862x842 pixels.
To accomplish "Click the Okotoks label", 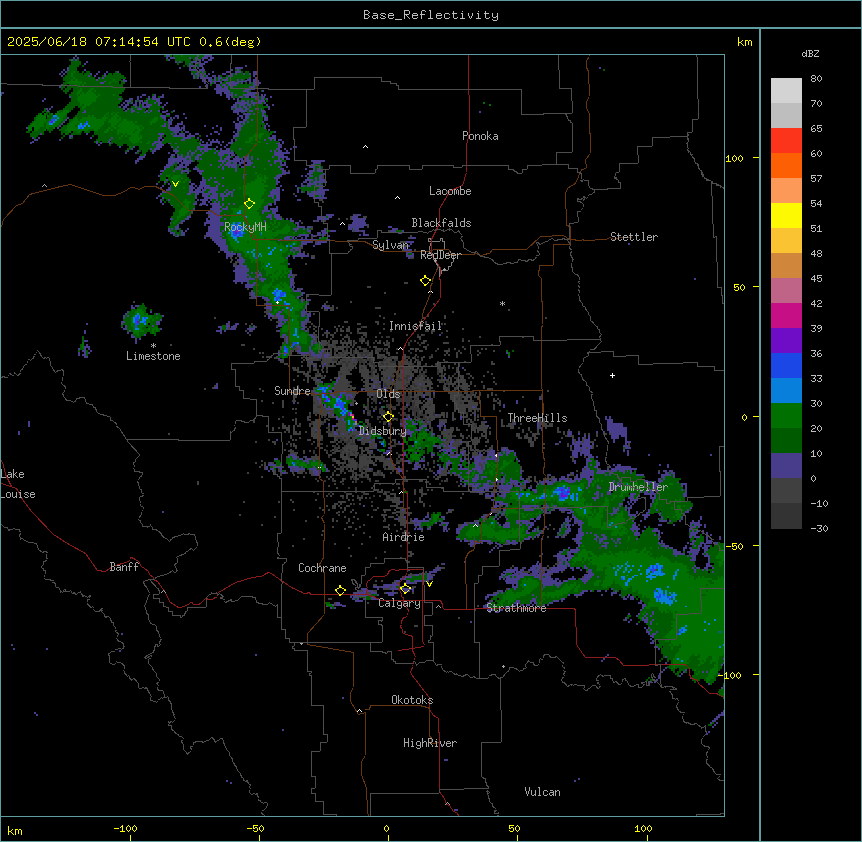I will click(412, 700).
